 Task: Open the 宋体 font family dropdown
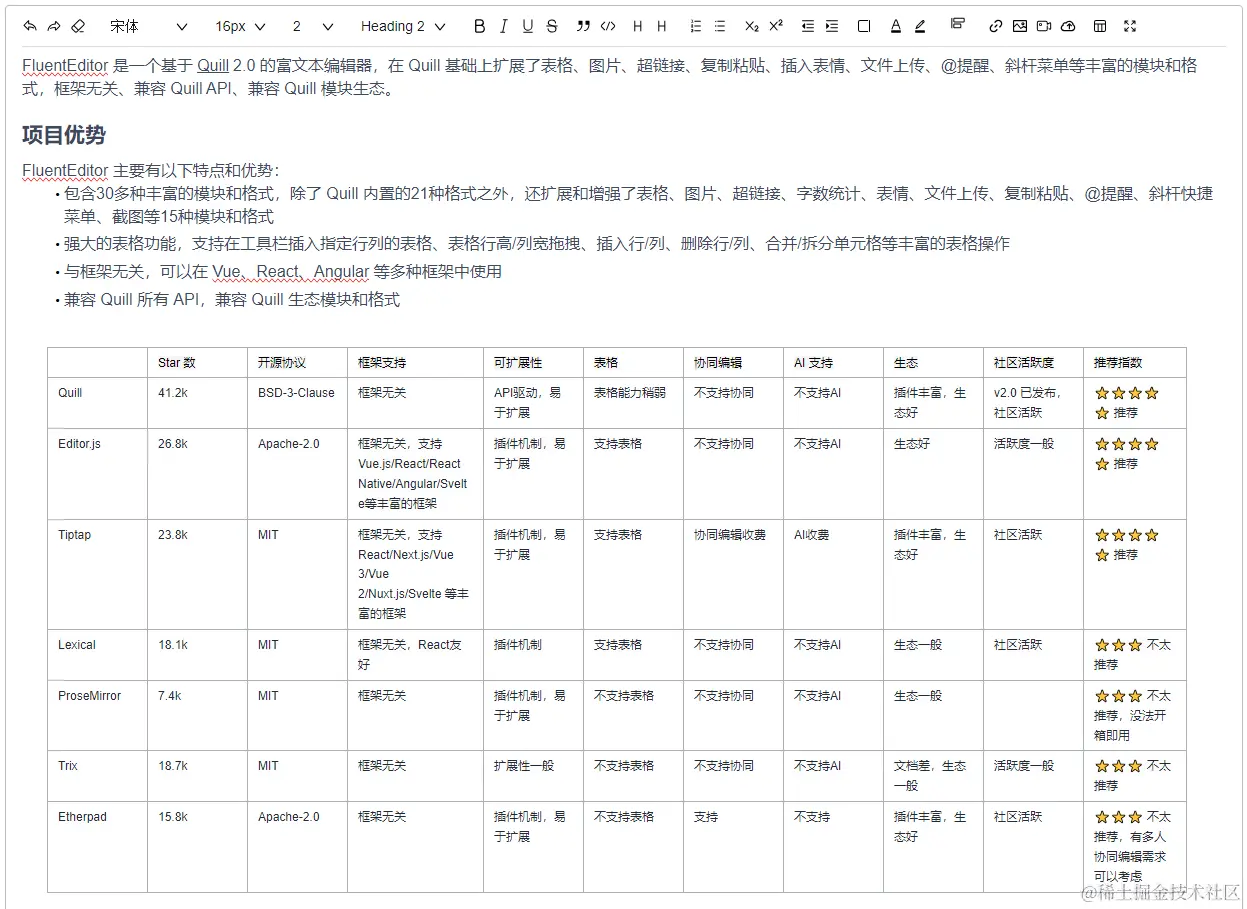pos(148,26)
